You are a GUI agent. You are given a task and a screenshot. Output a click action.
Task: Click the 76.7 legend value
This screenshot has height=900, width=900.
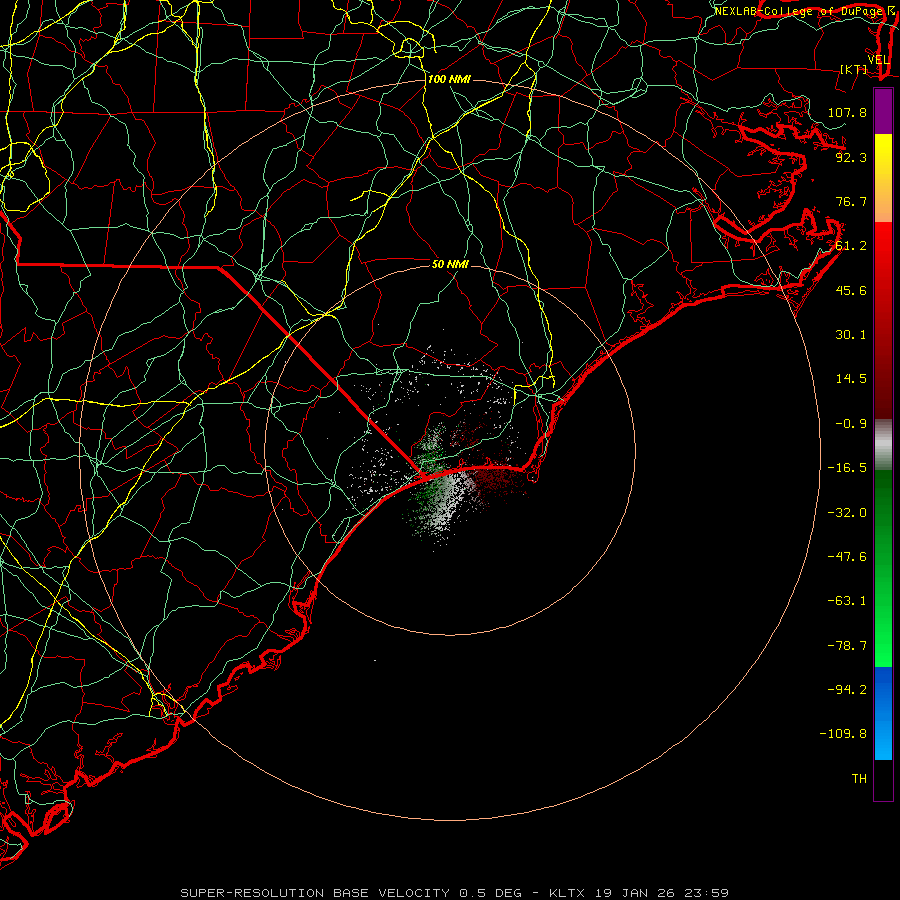[x=851, y=201]
